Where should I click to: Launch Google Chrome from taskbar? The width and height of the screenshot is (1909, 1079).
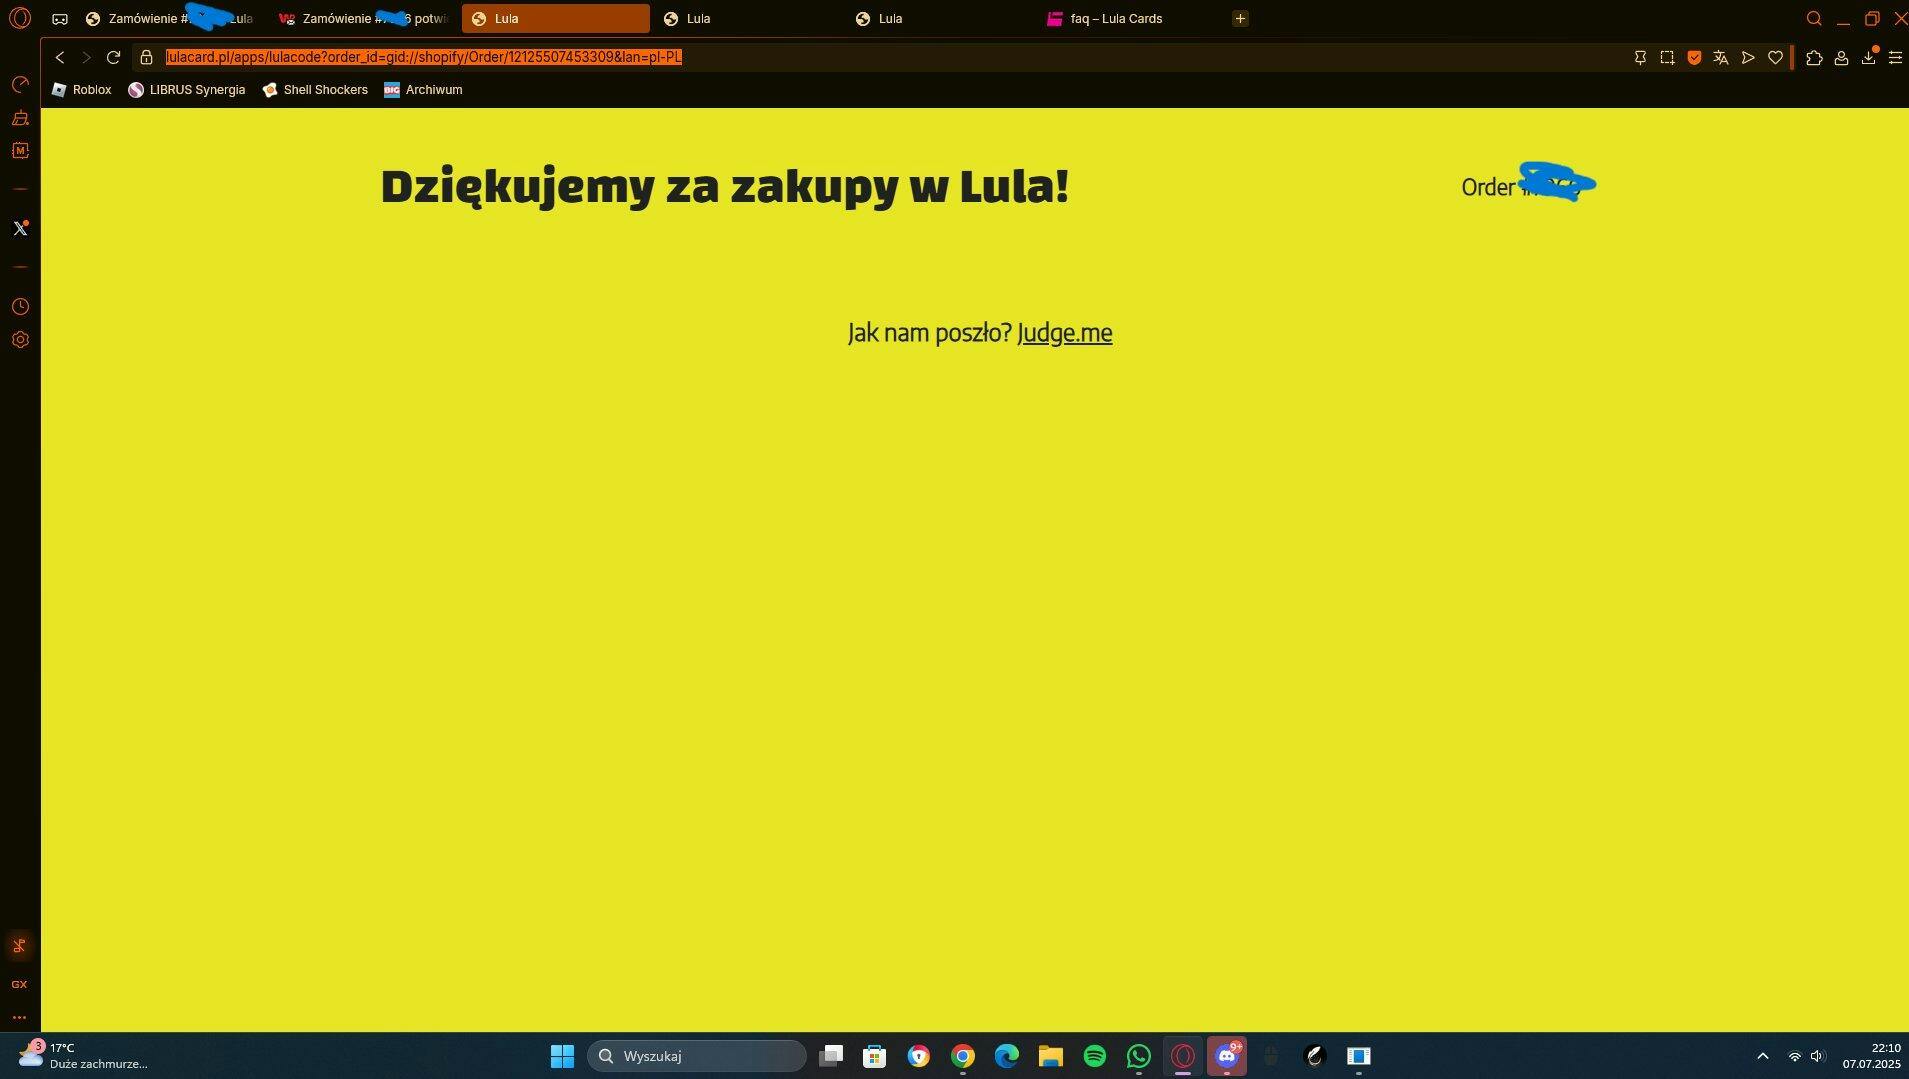coord(963,1056)
